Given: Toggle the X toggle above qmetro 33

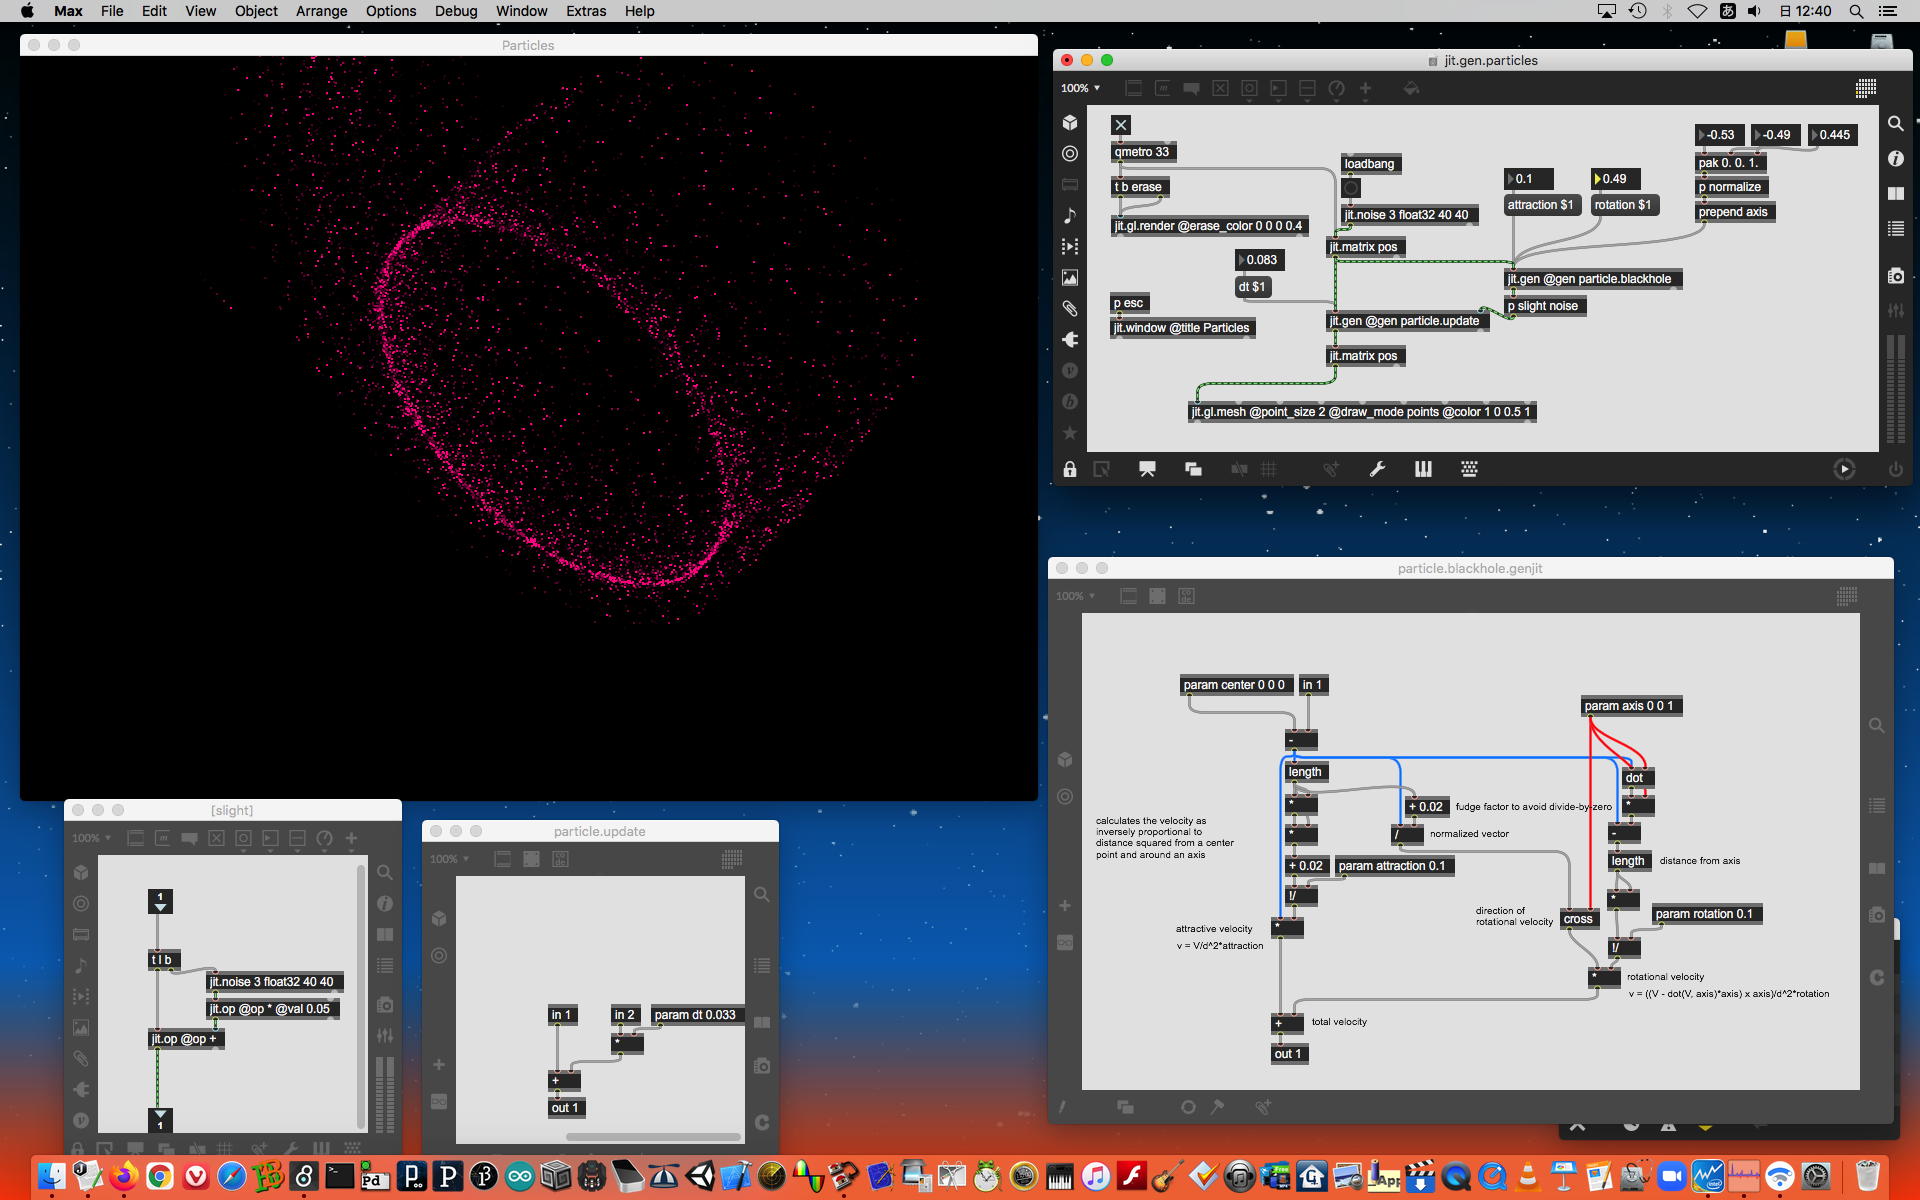Looking at the screenshot, I should 1120,125.
